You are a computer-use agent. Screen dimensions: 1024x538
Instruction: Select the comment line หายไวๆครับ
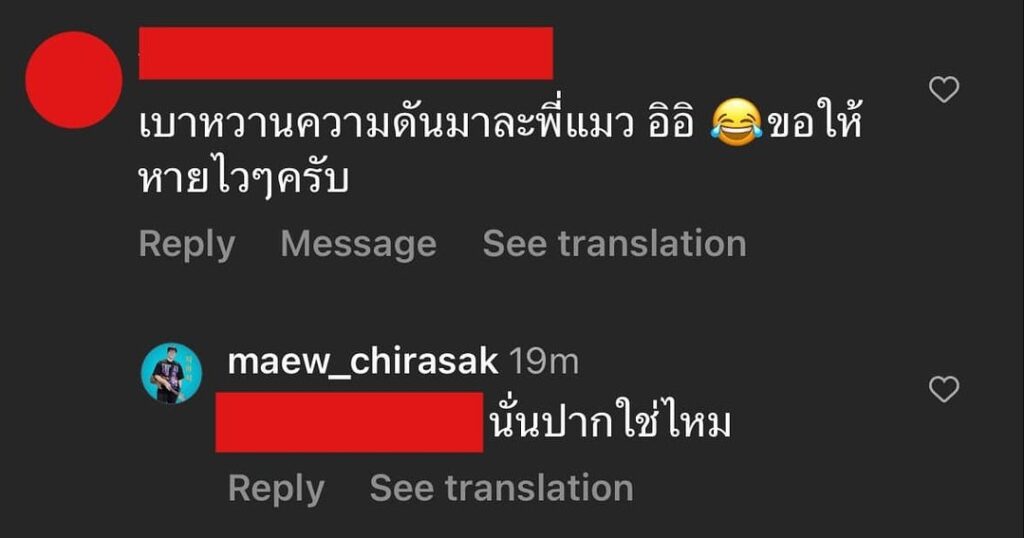coord(243,180)
